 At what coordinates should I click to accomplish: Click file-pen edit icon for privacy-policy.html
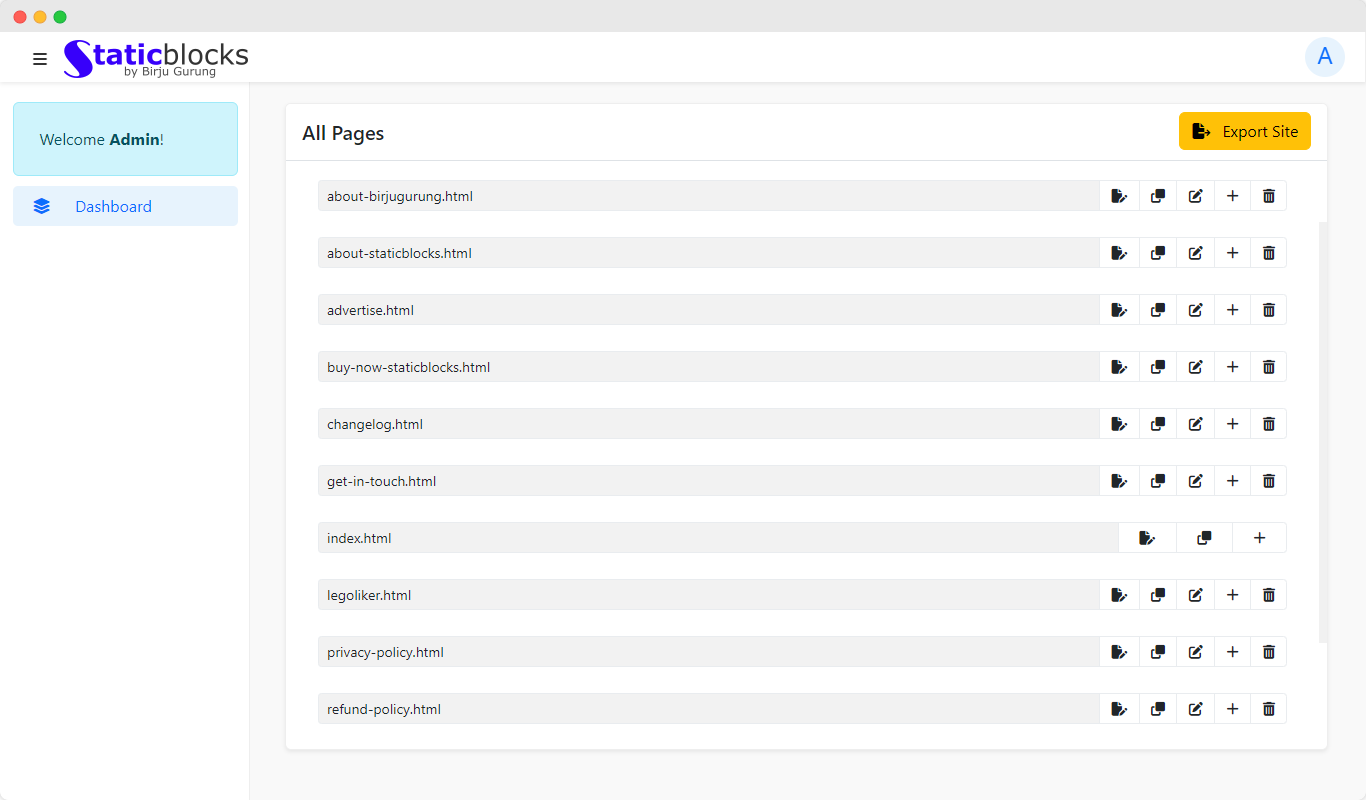pos(1120,652)
